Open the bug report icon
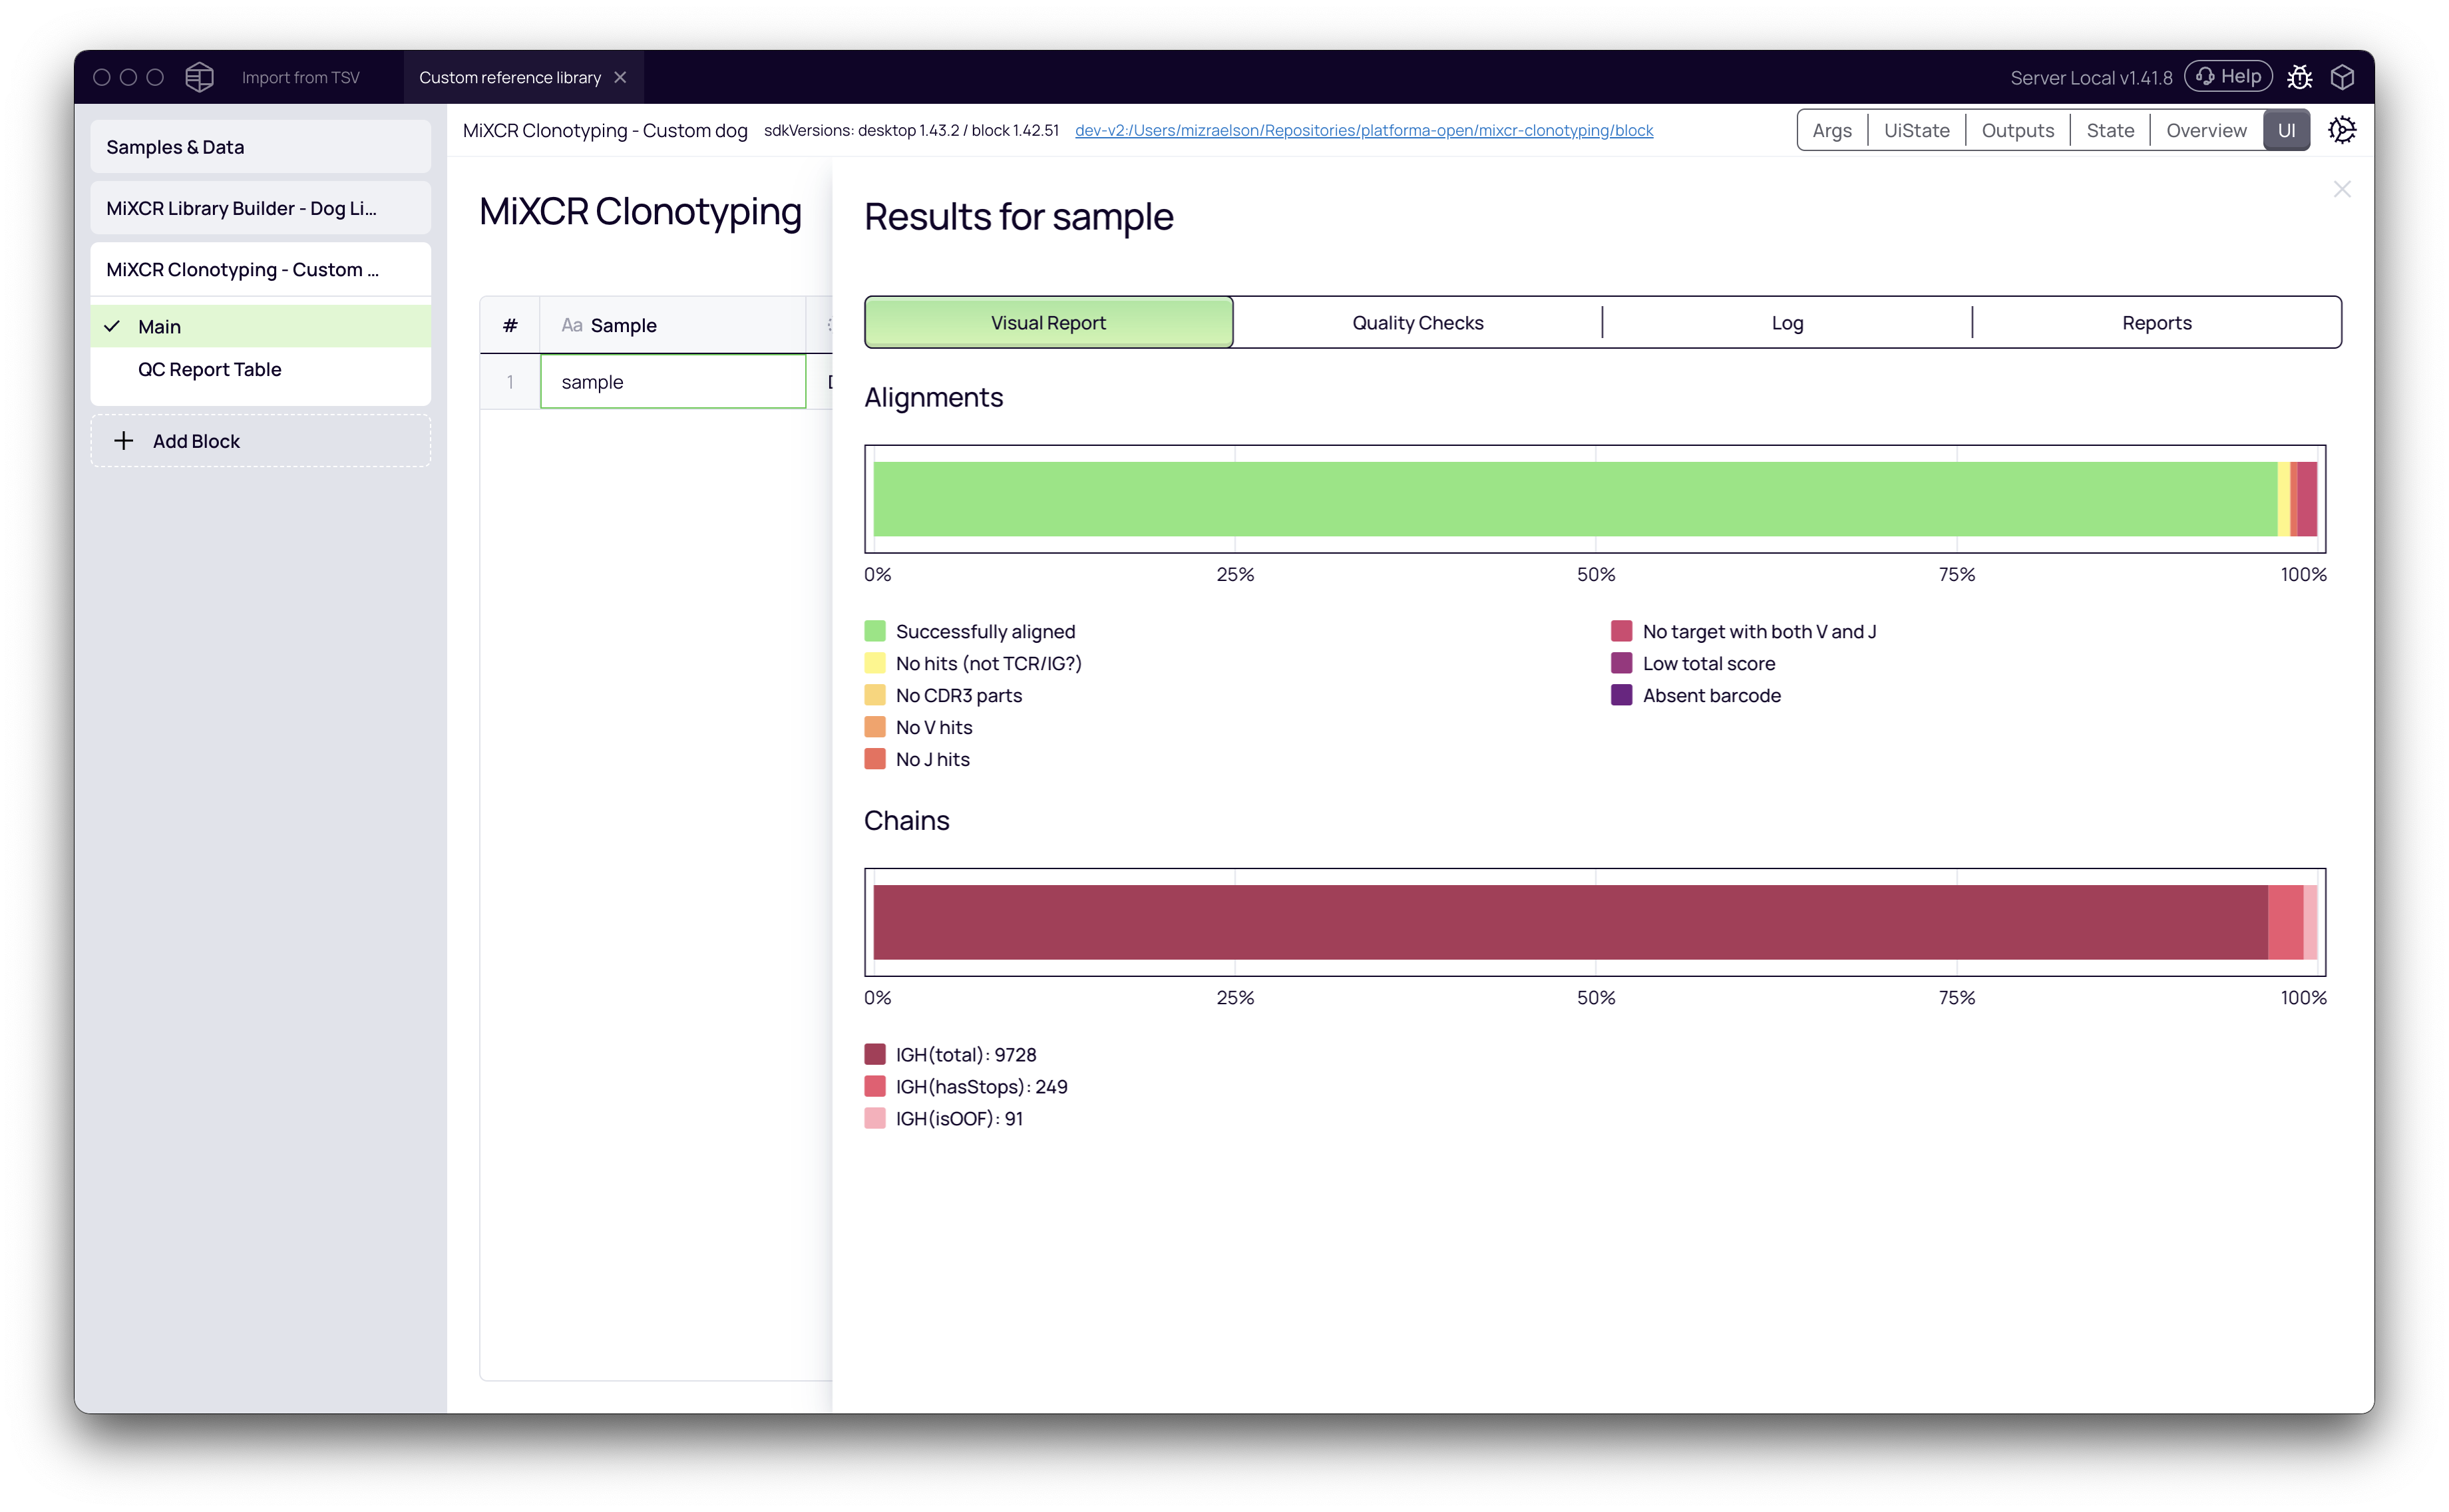Viewport: 2449px width, 1512px height. pyautogui.click(x=2299, y=77)
